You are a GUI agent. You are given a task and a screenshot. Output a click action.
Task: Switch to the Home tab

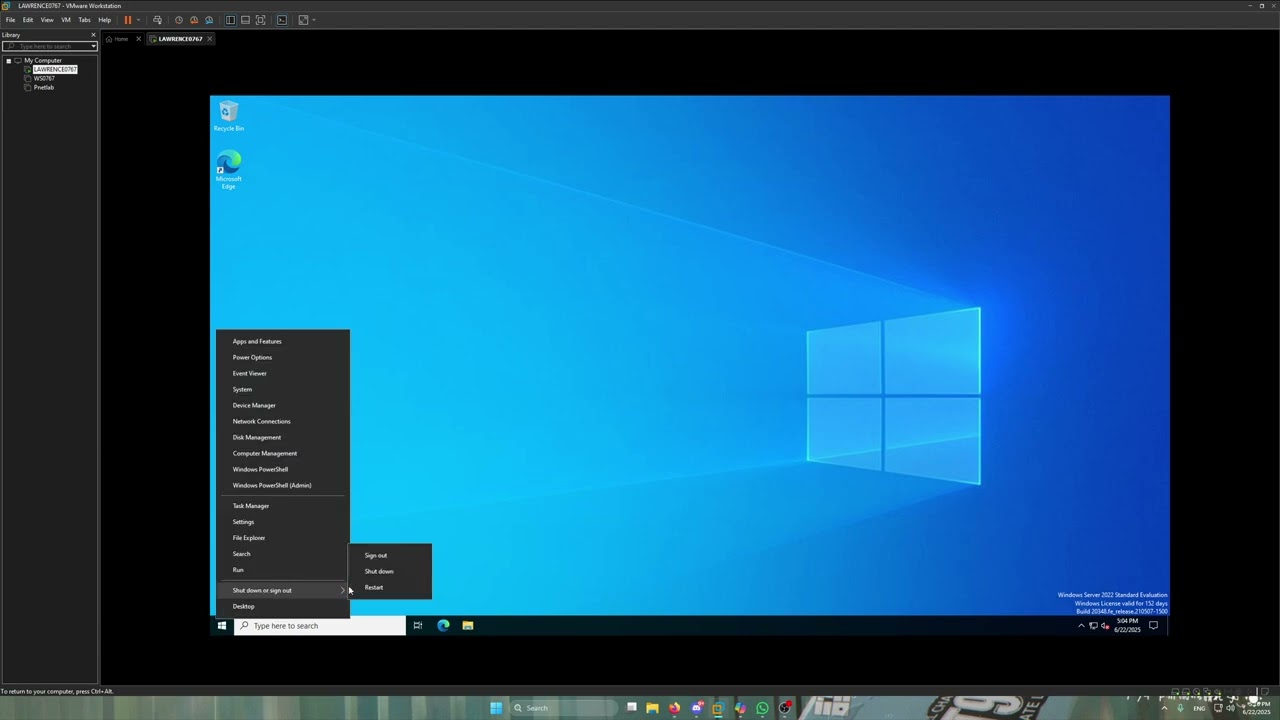click(x=121, y=39)
